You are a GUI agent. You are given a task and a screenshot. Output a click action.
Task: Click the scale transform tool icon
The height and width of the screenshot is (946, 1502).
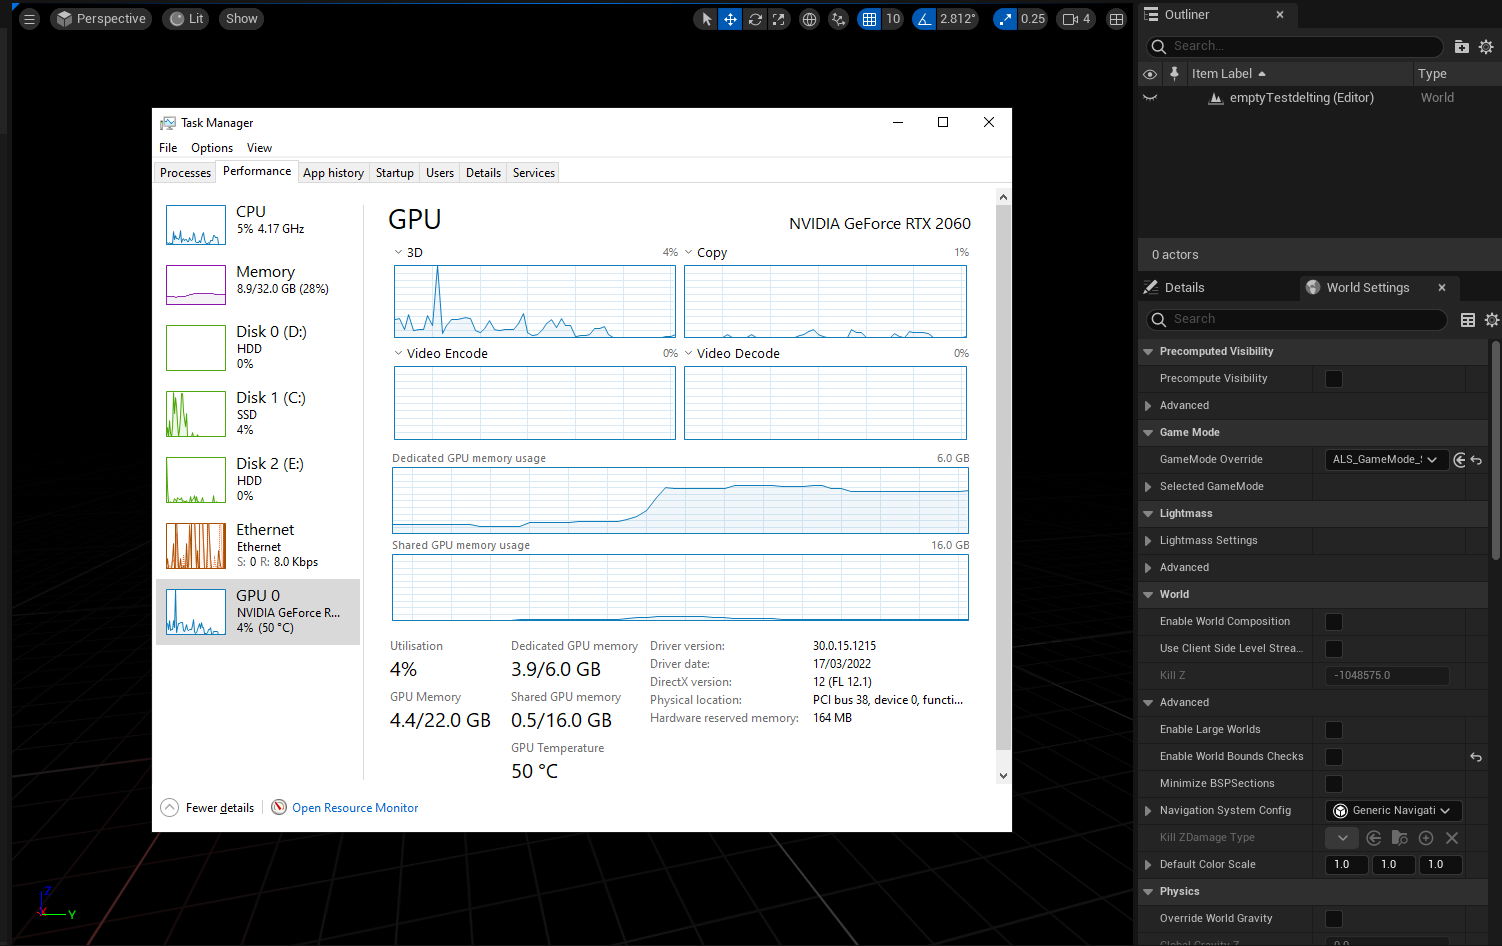click(x=779, y=19)
